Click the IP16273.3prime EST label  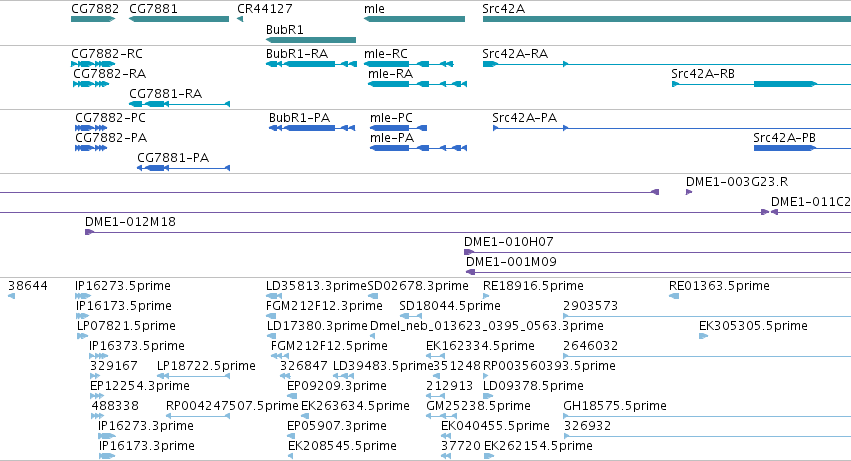tap(145, 426)
